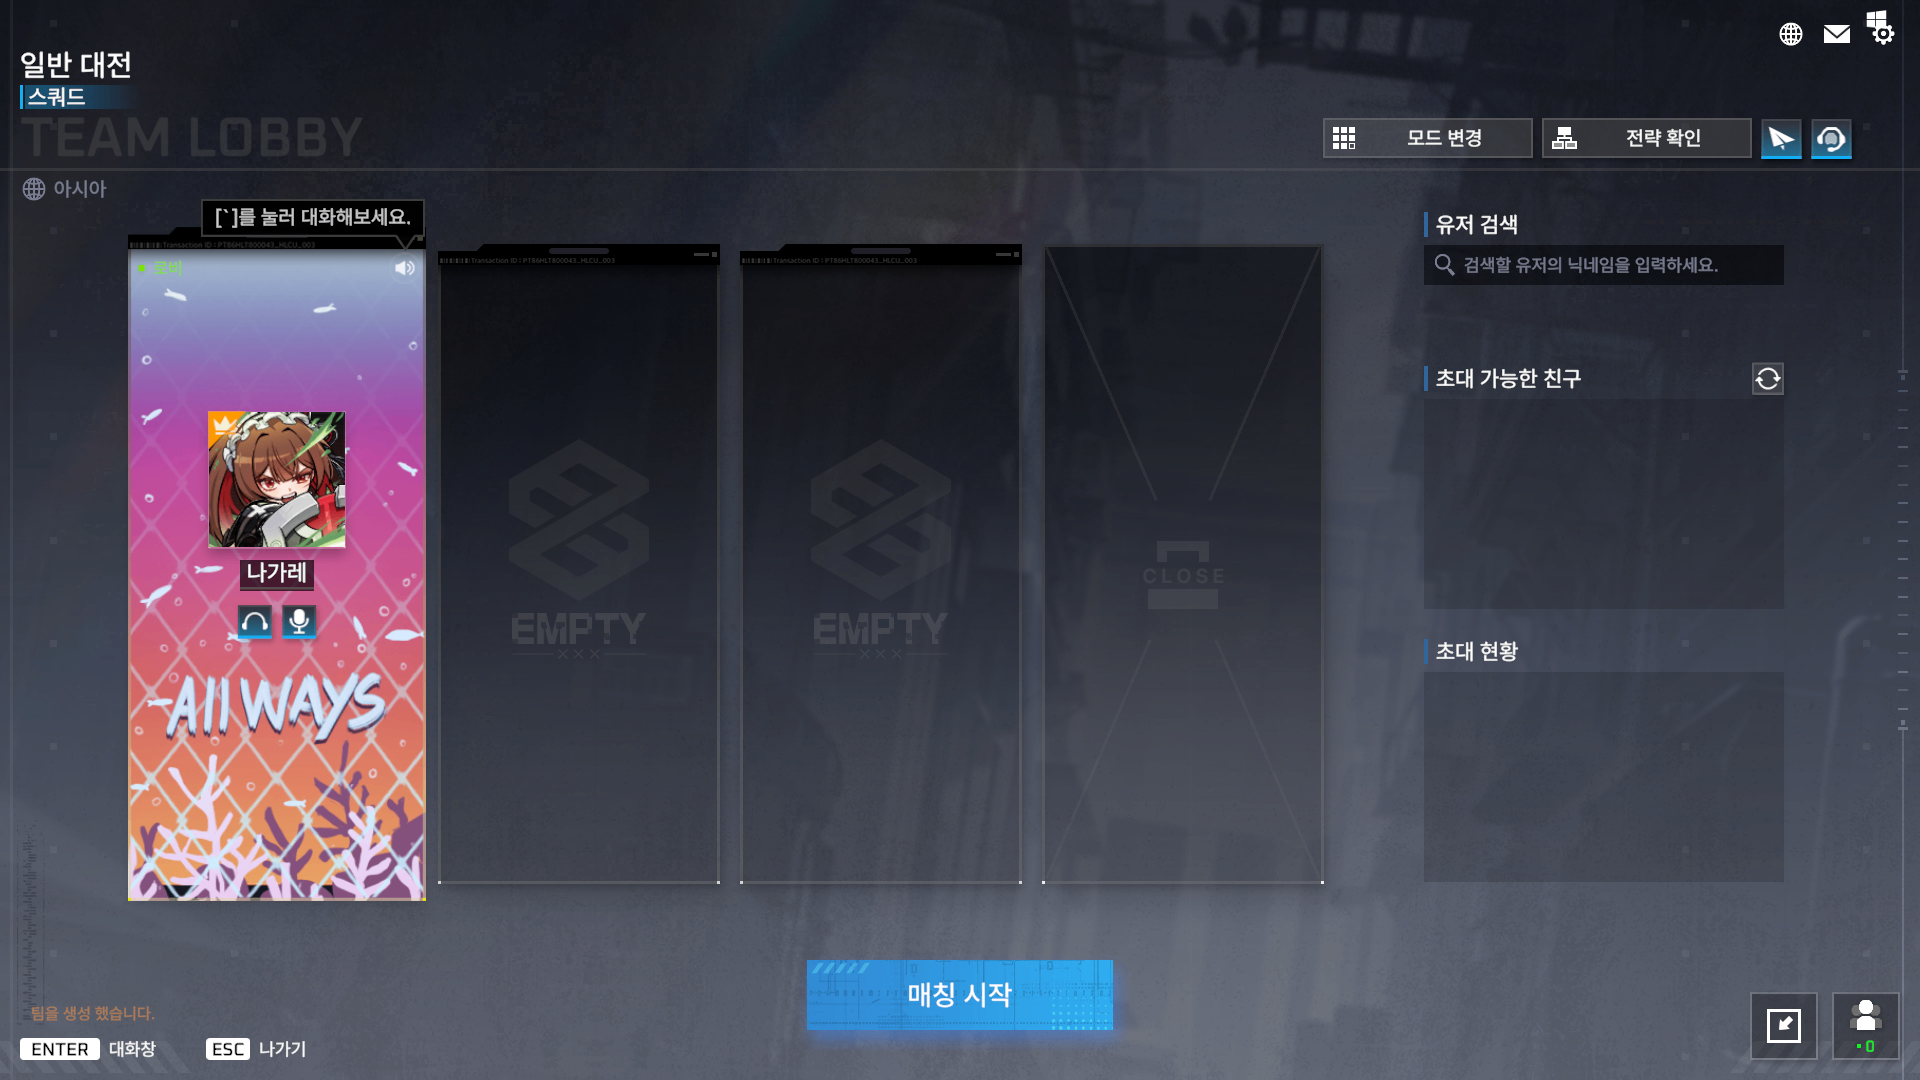Toggle the microphone icon under 나가레
Screen dimensions: 1920x1080
299,622
